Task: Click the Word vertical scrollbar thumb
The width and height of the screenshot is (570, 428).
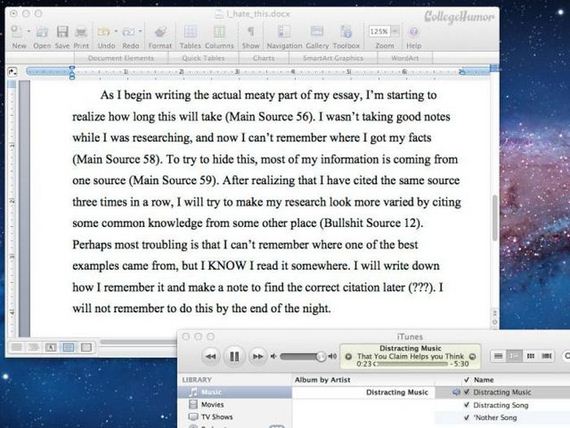Action: click(x=494, y=217)
